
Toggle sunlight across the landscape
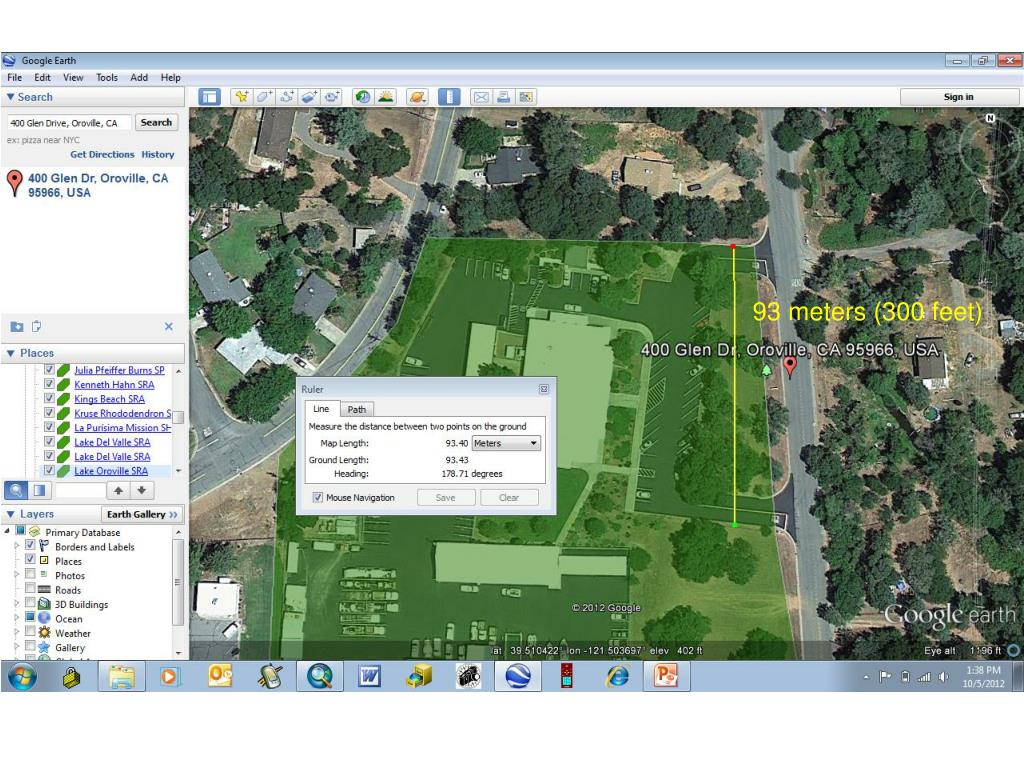click(385, 97)
